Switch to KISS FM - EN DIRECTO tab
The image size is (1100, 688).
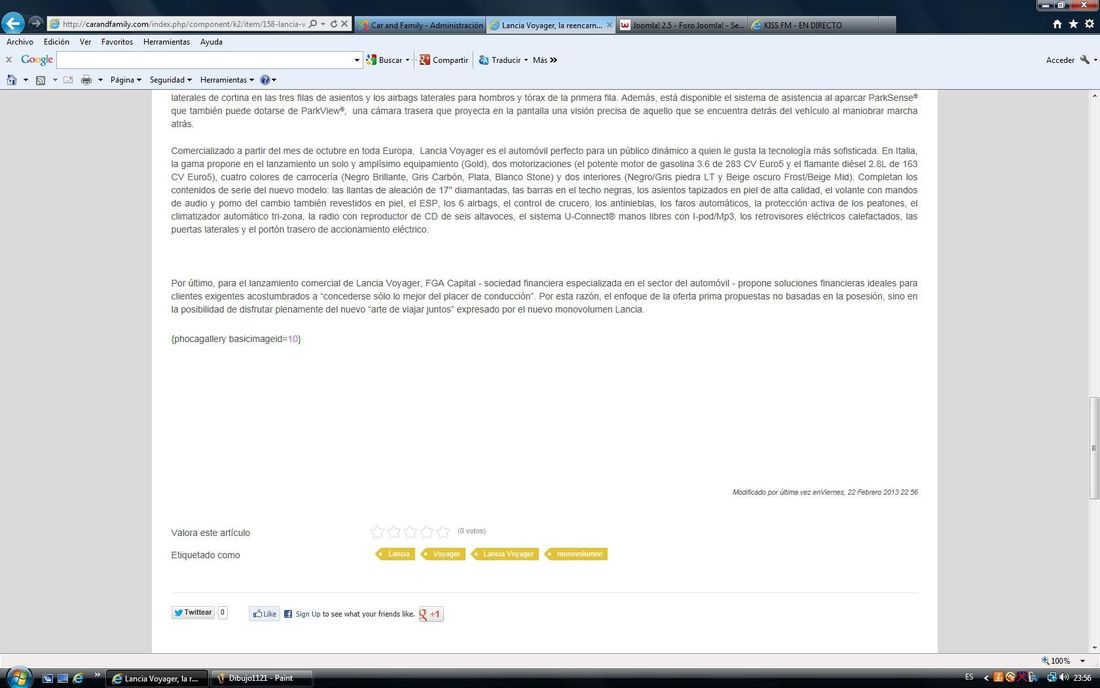[x=812, y=25]
